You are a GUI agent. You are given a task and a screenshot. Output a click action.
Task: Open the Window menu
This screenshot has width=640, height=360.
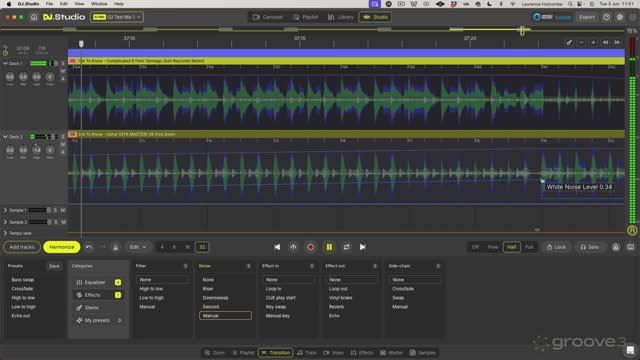tap(99, 4)
